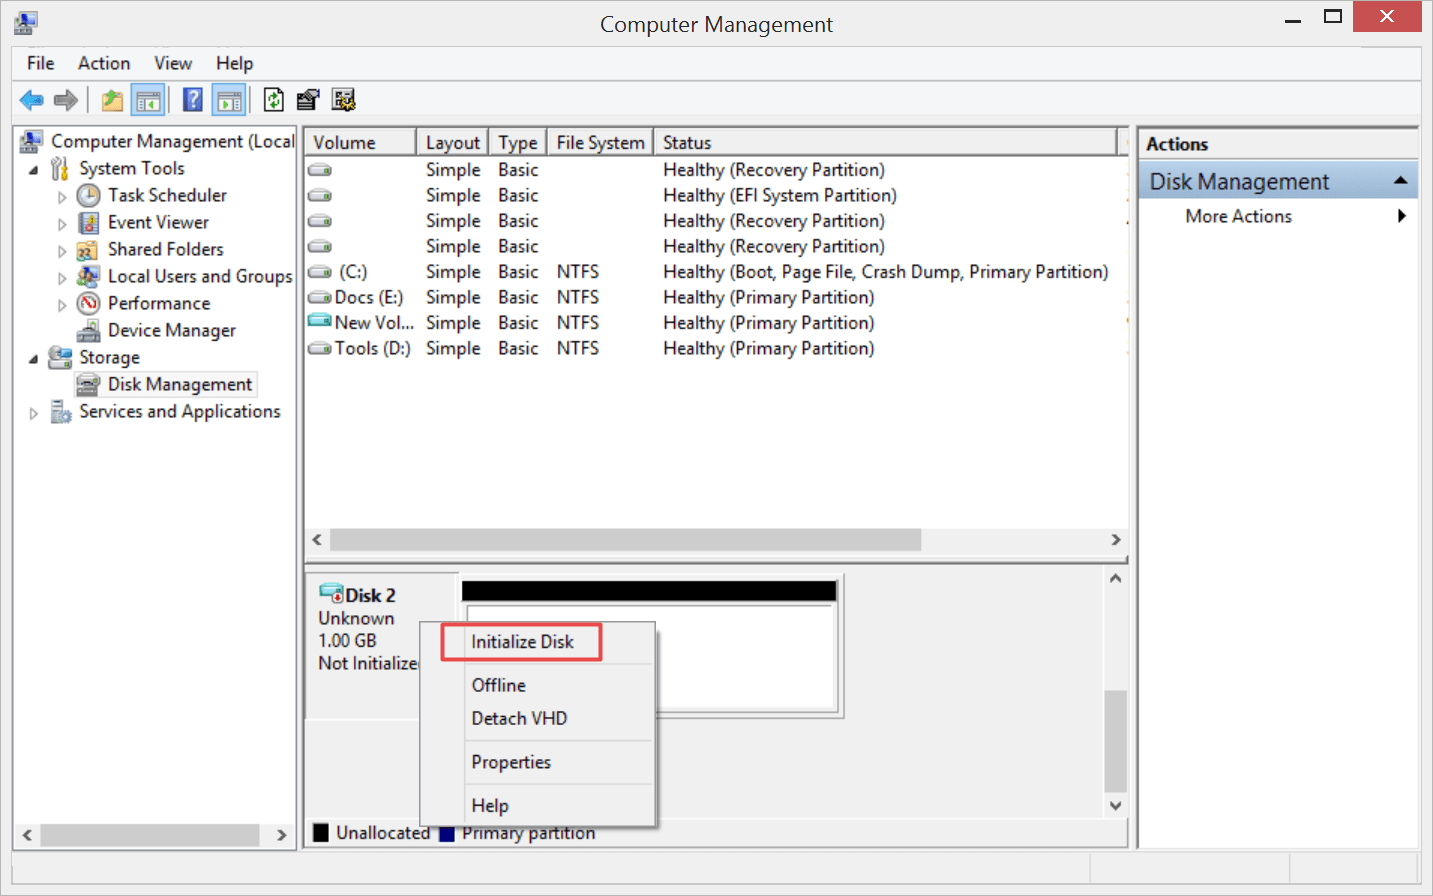Click the Up one level folder icon
Screen dimensions: 1433x896
click(112, 100)
